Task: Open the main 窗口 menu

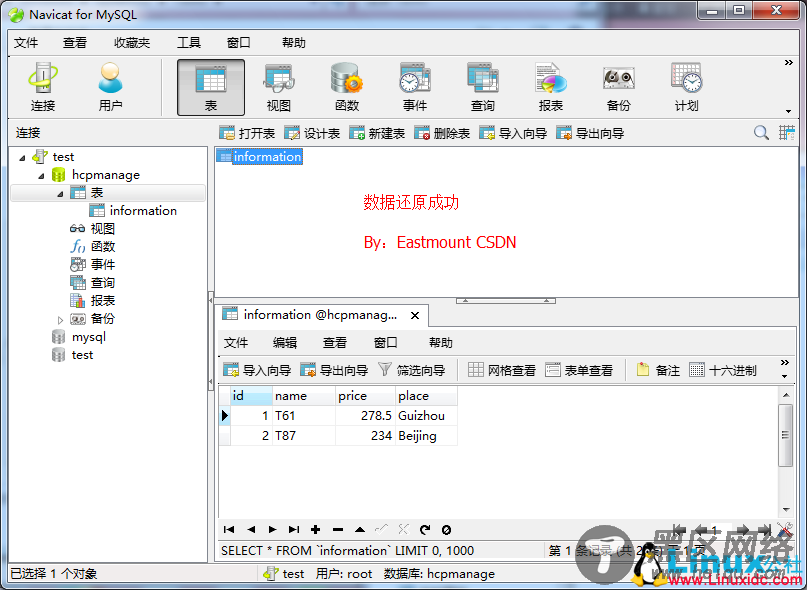Action: coord(239,43)
